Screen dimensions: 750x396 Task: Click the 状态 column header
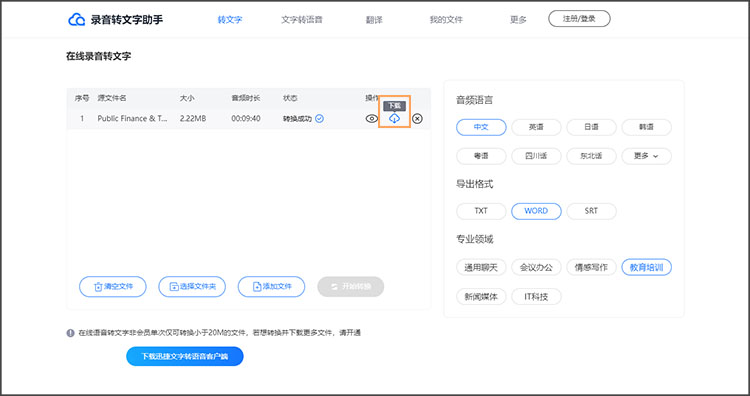290,98
